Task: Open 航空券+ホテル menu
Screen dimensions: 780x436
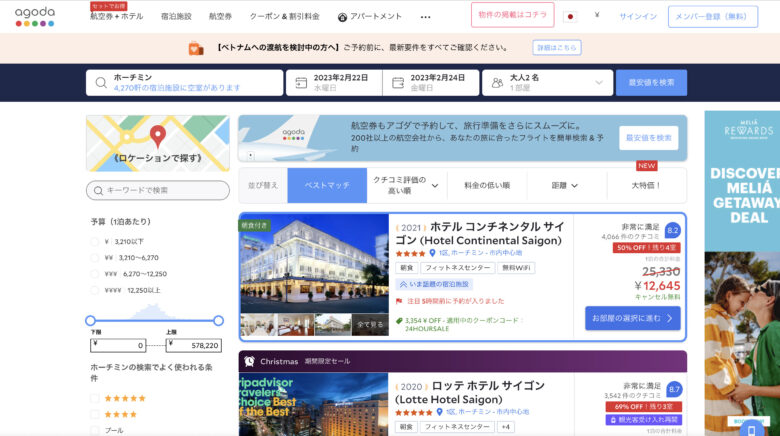Action: click(x=116, y=16)
